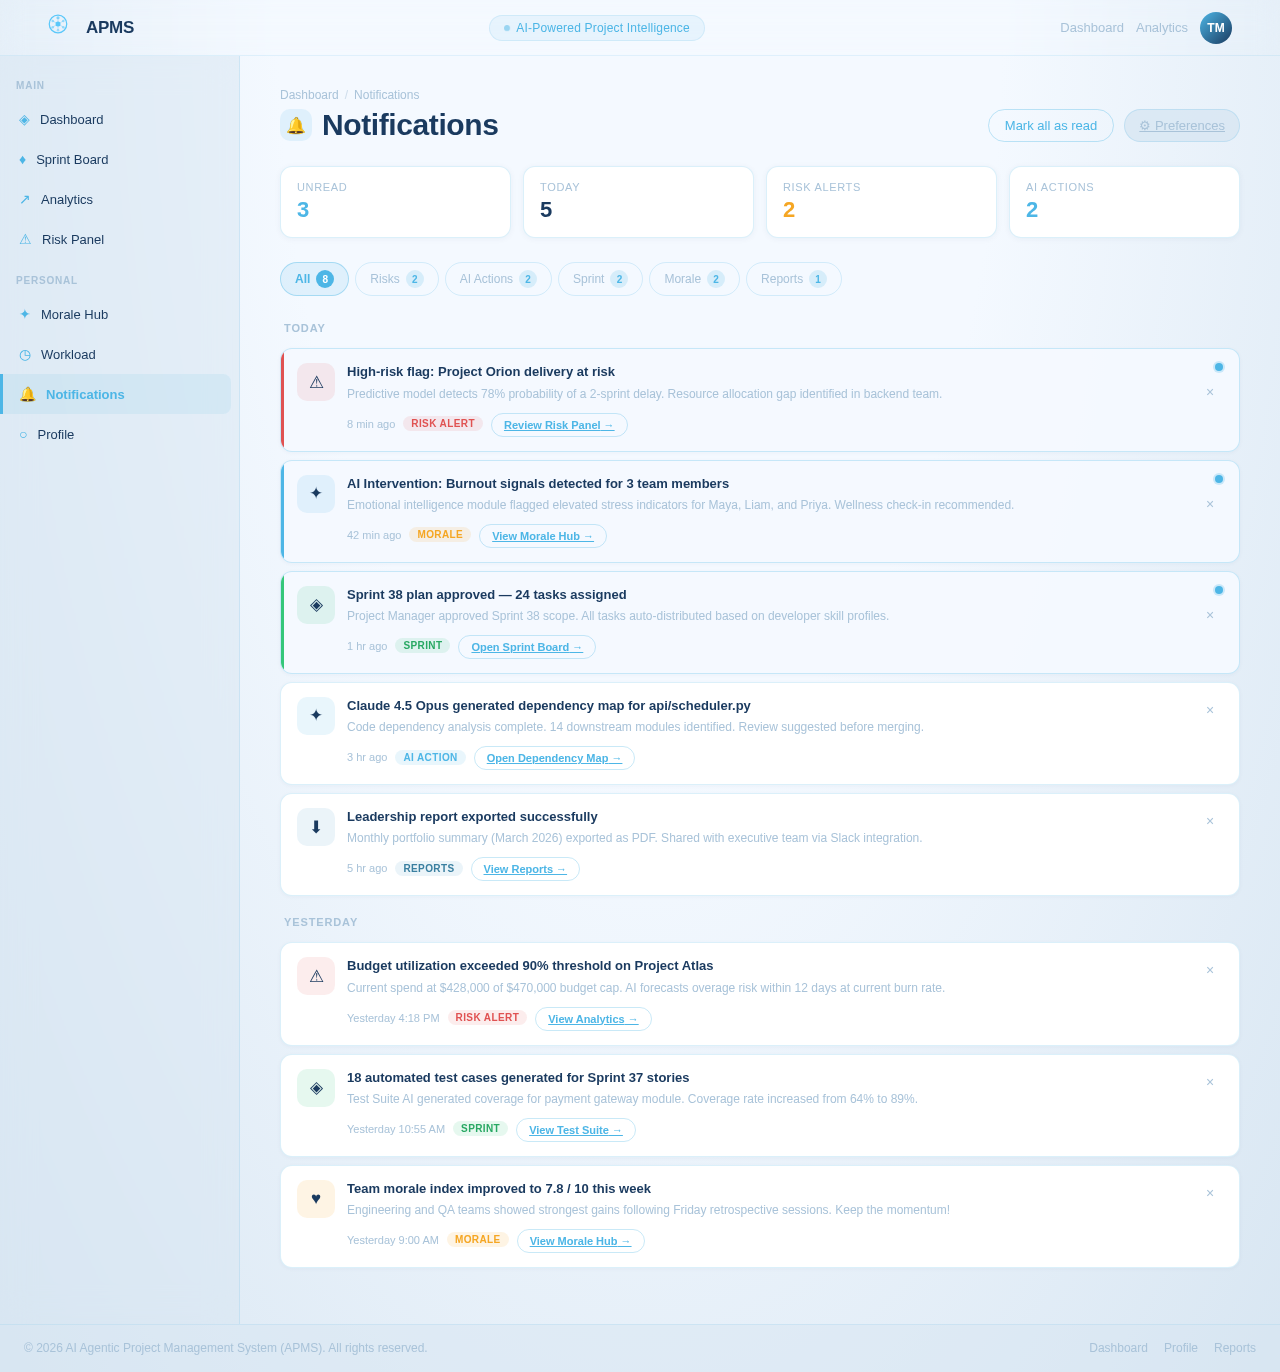
Task: Click Mark all as read
Action: (1050, 125)
